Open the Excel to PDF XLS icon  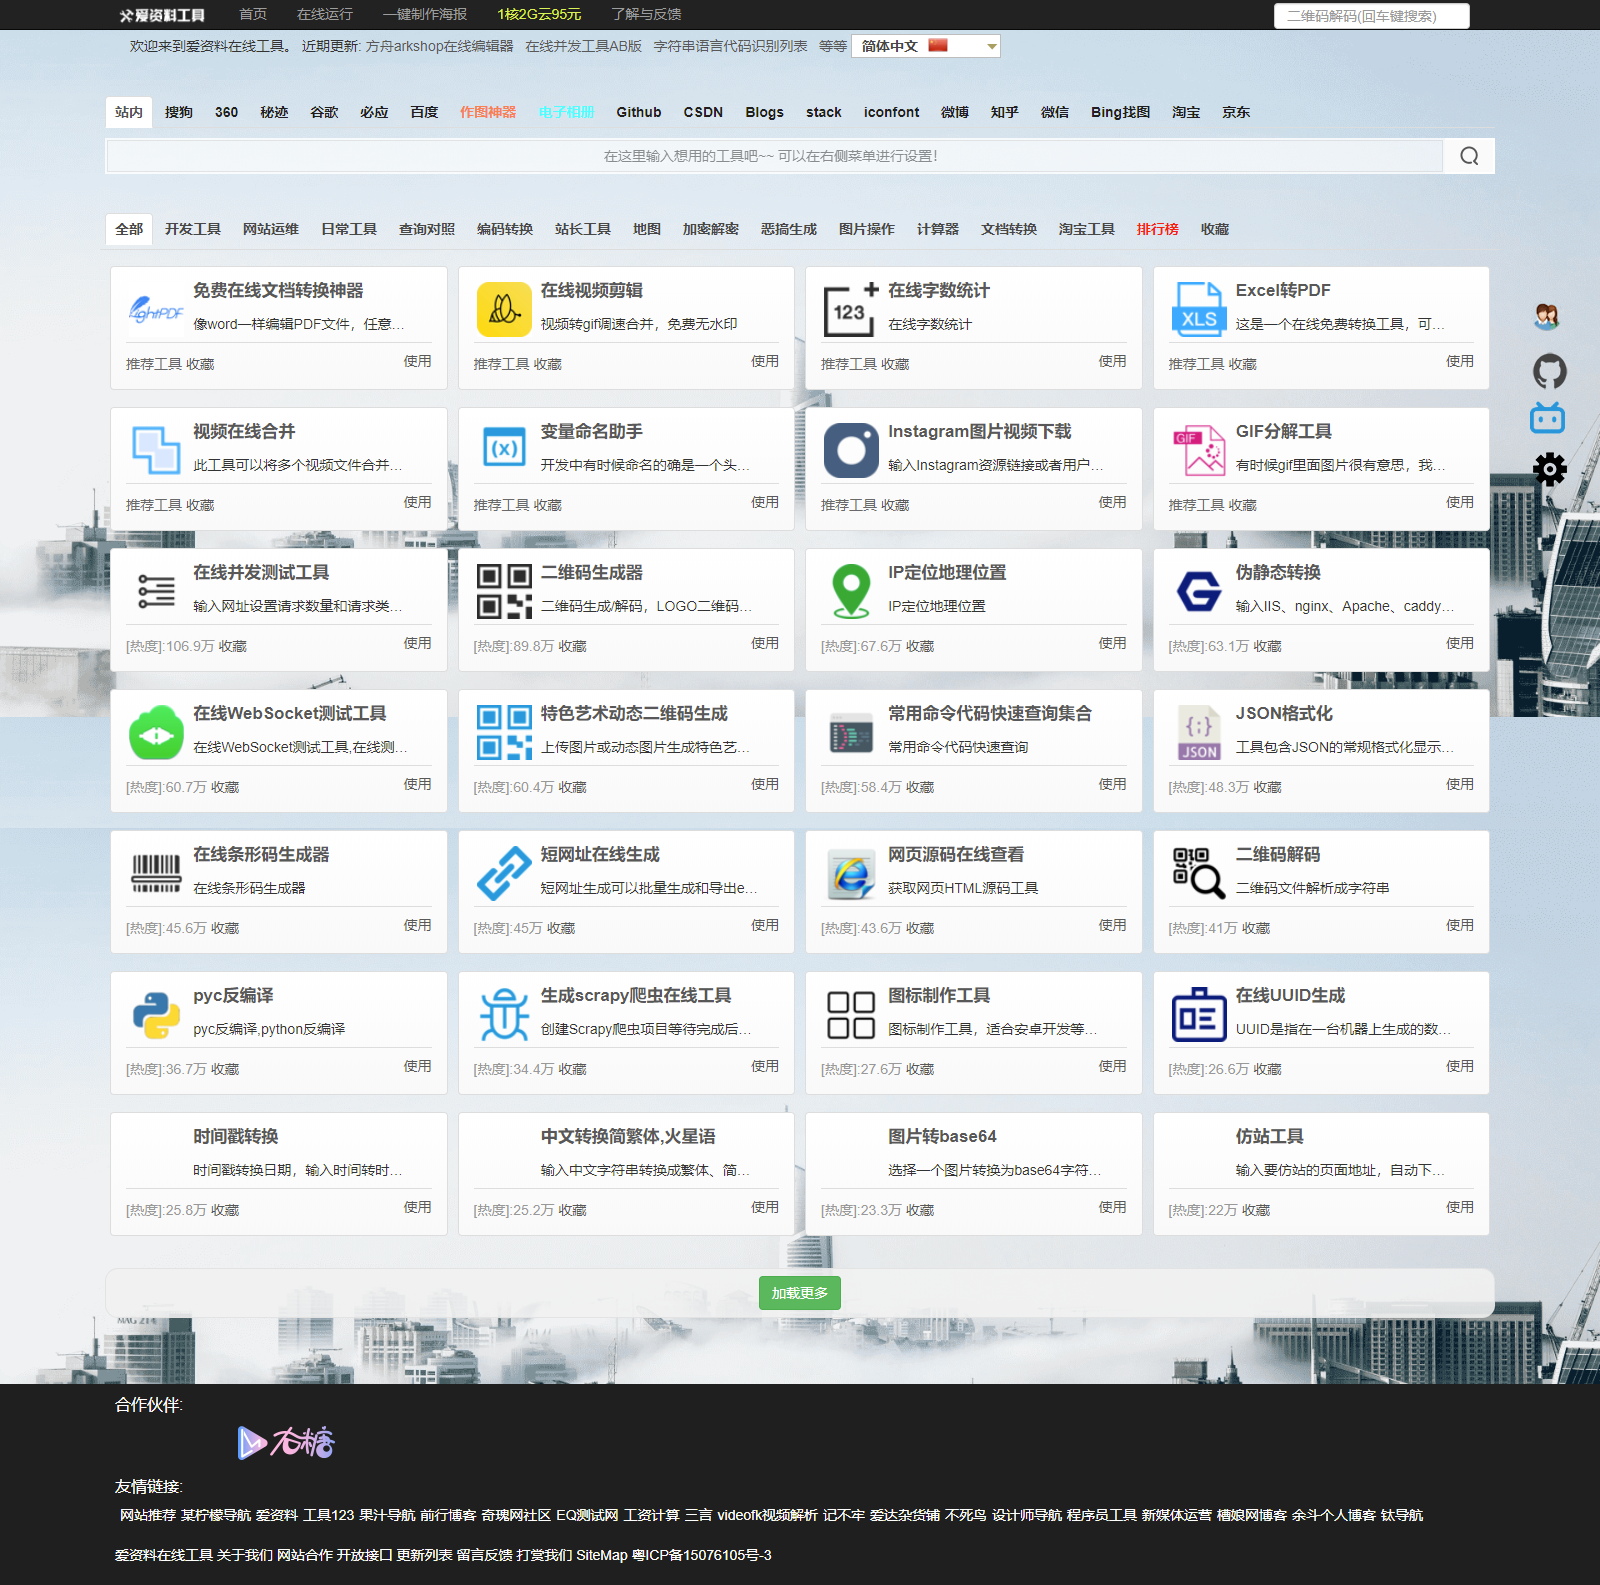(x=1198, y=309)
